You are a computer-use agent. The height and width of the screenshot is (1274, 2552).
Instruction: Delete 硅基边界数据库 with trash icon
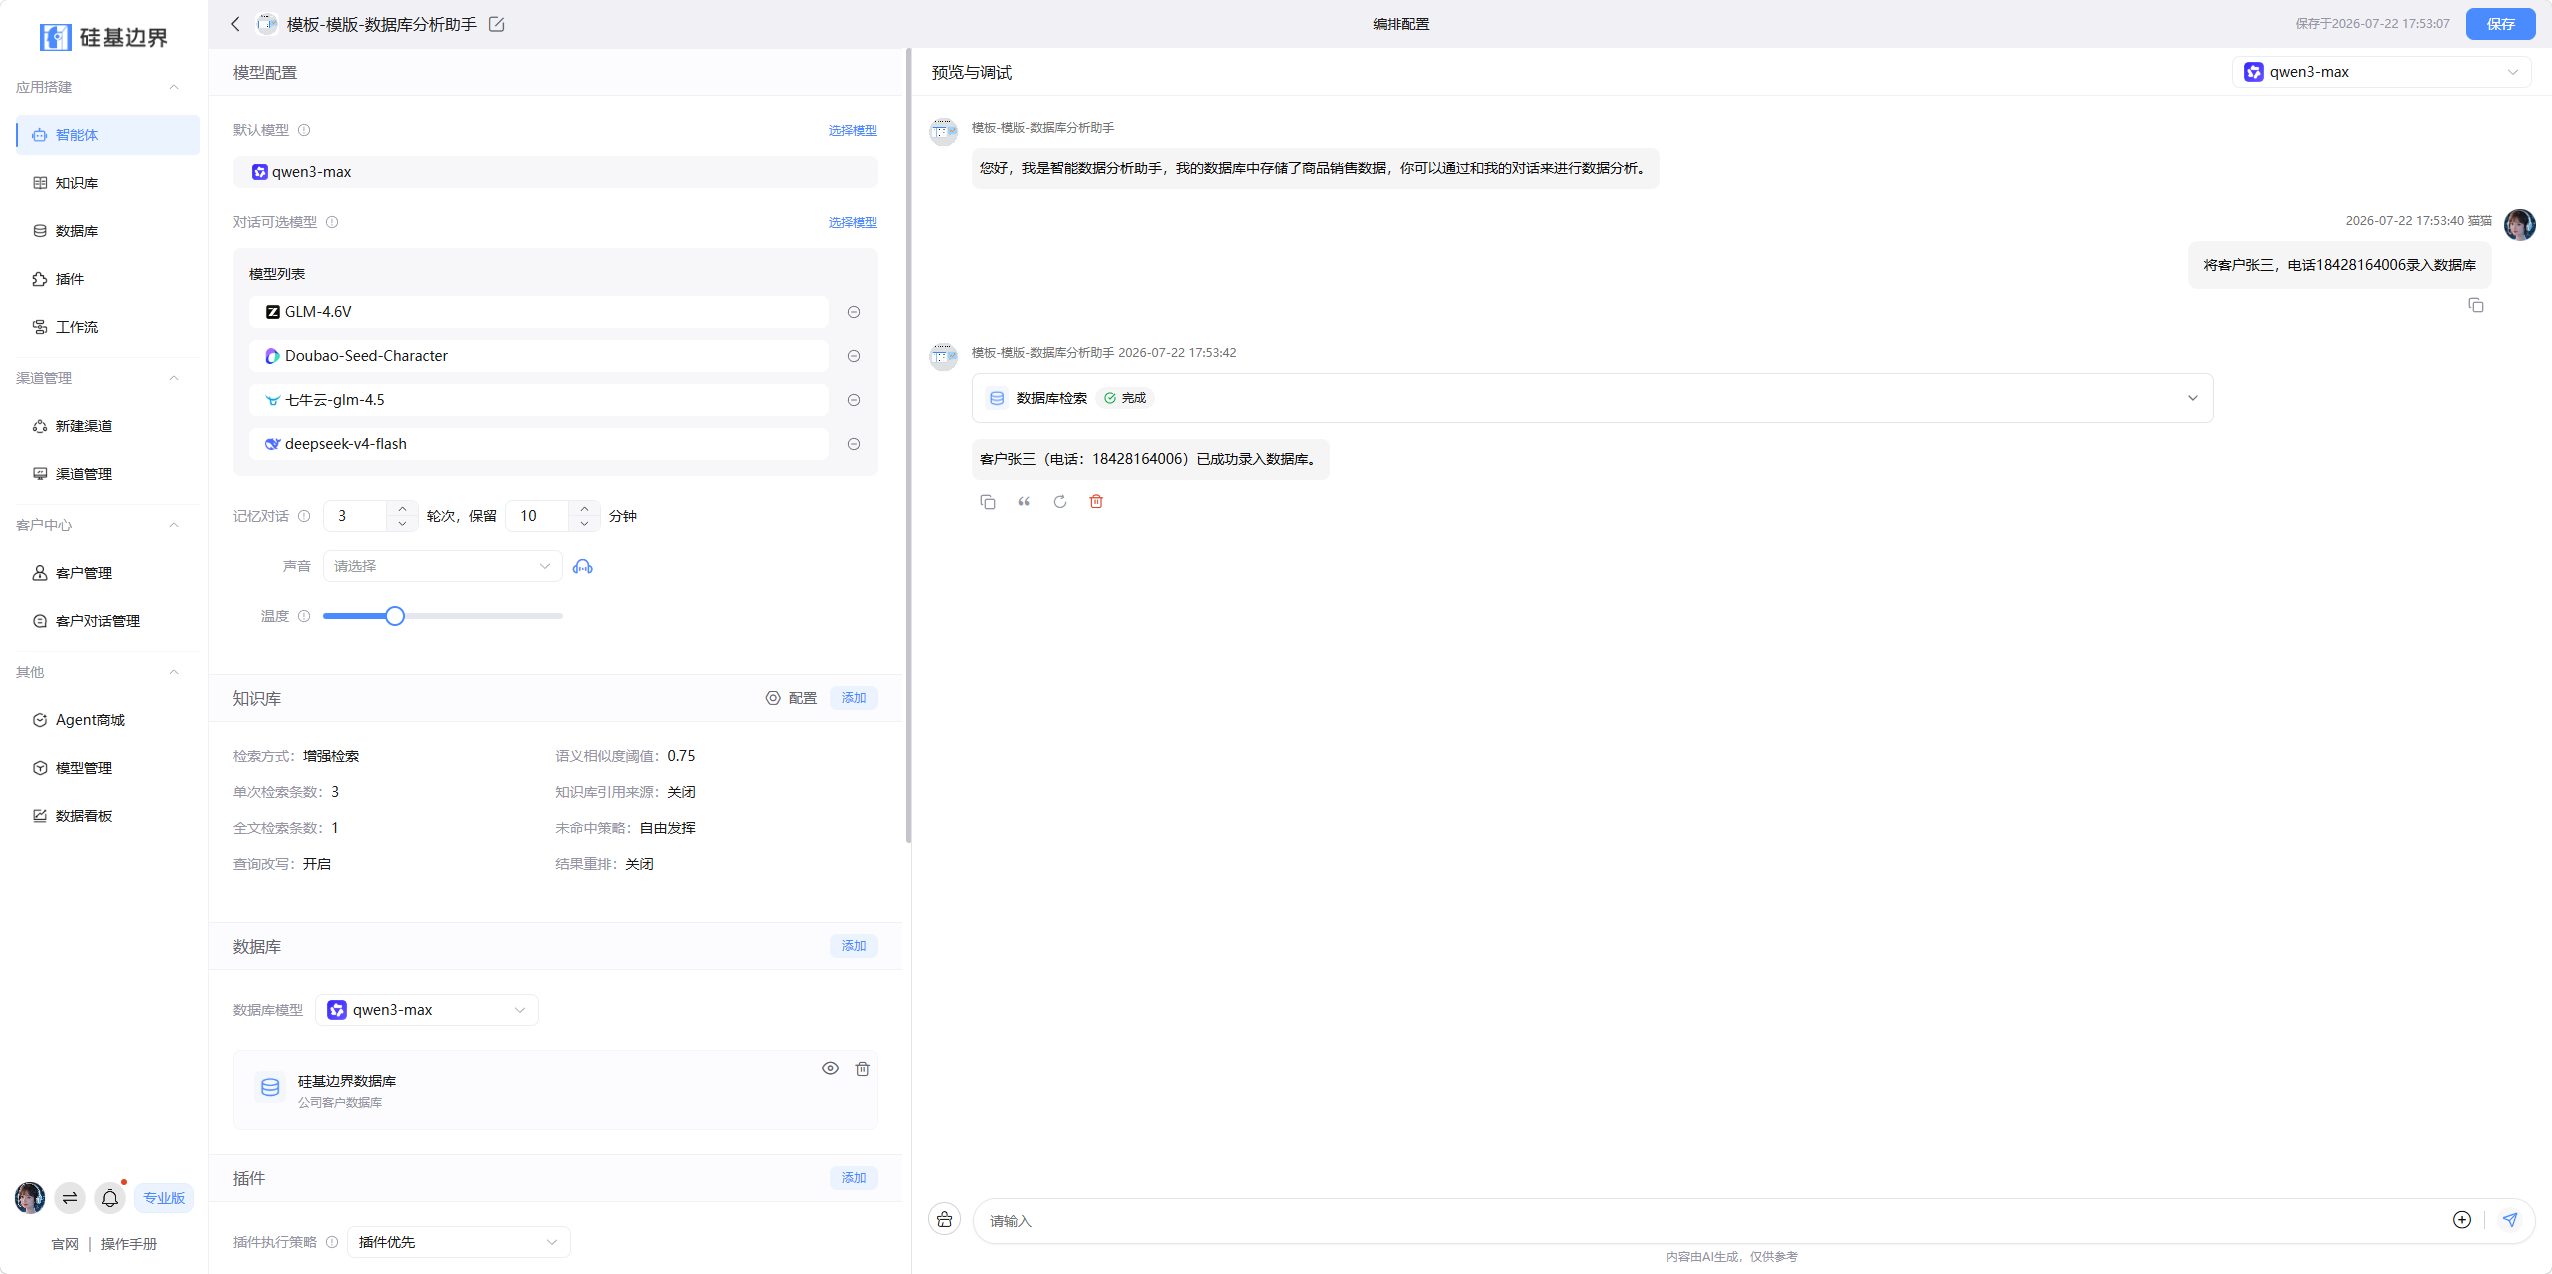[863, 1069]
